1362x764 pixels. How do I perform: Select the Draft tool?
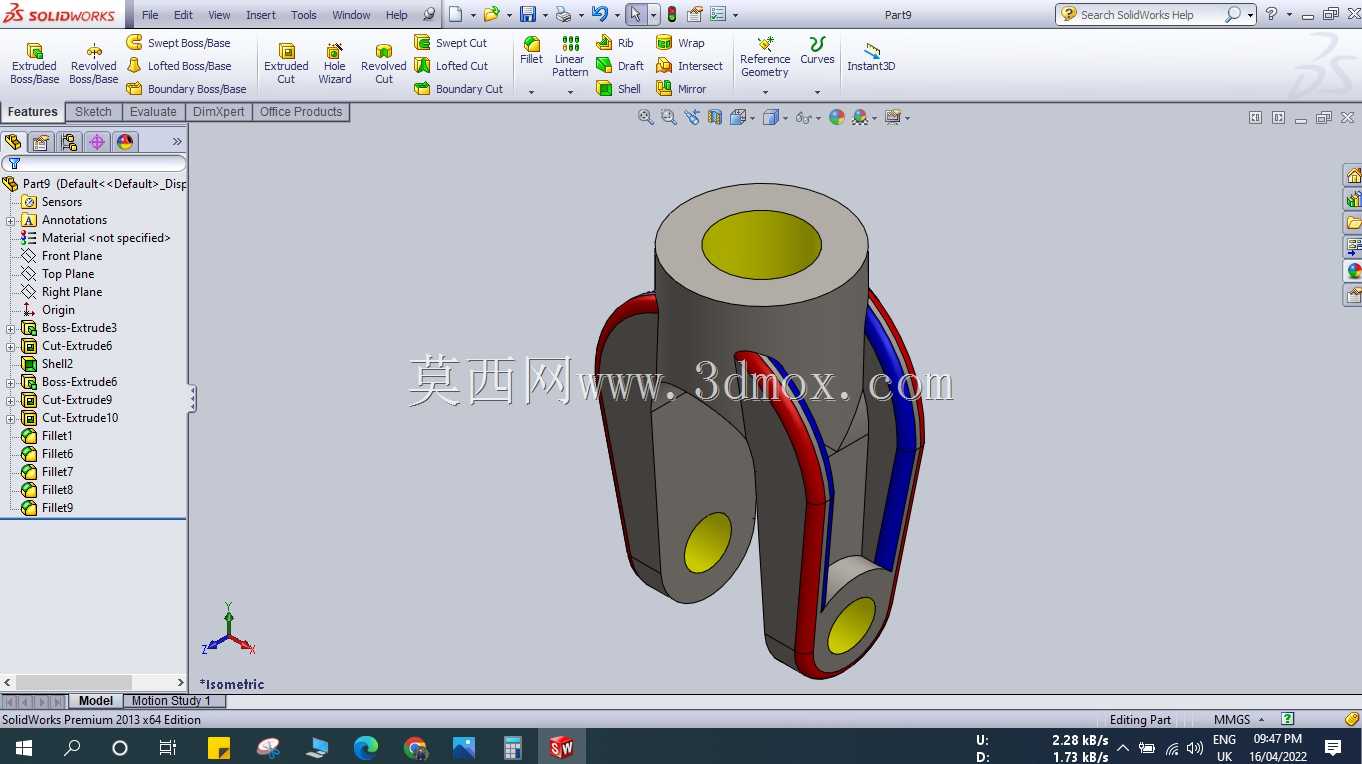tap(620, 66)
